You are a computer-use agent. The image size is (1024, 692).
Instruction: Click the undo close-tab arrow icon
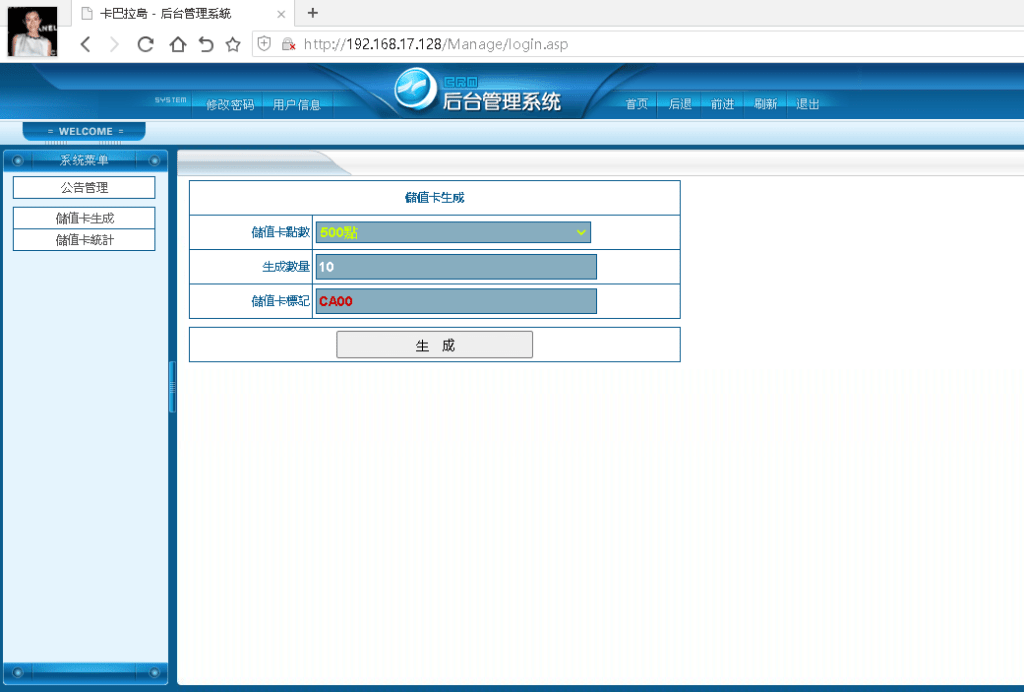tap(206, 44)
